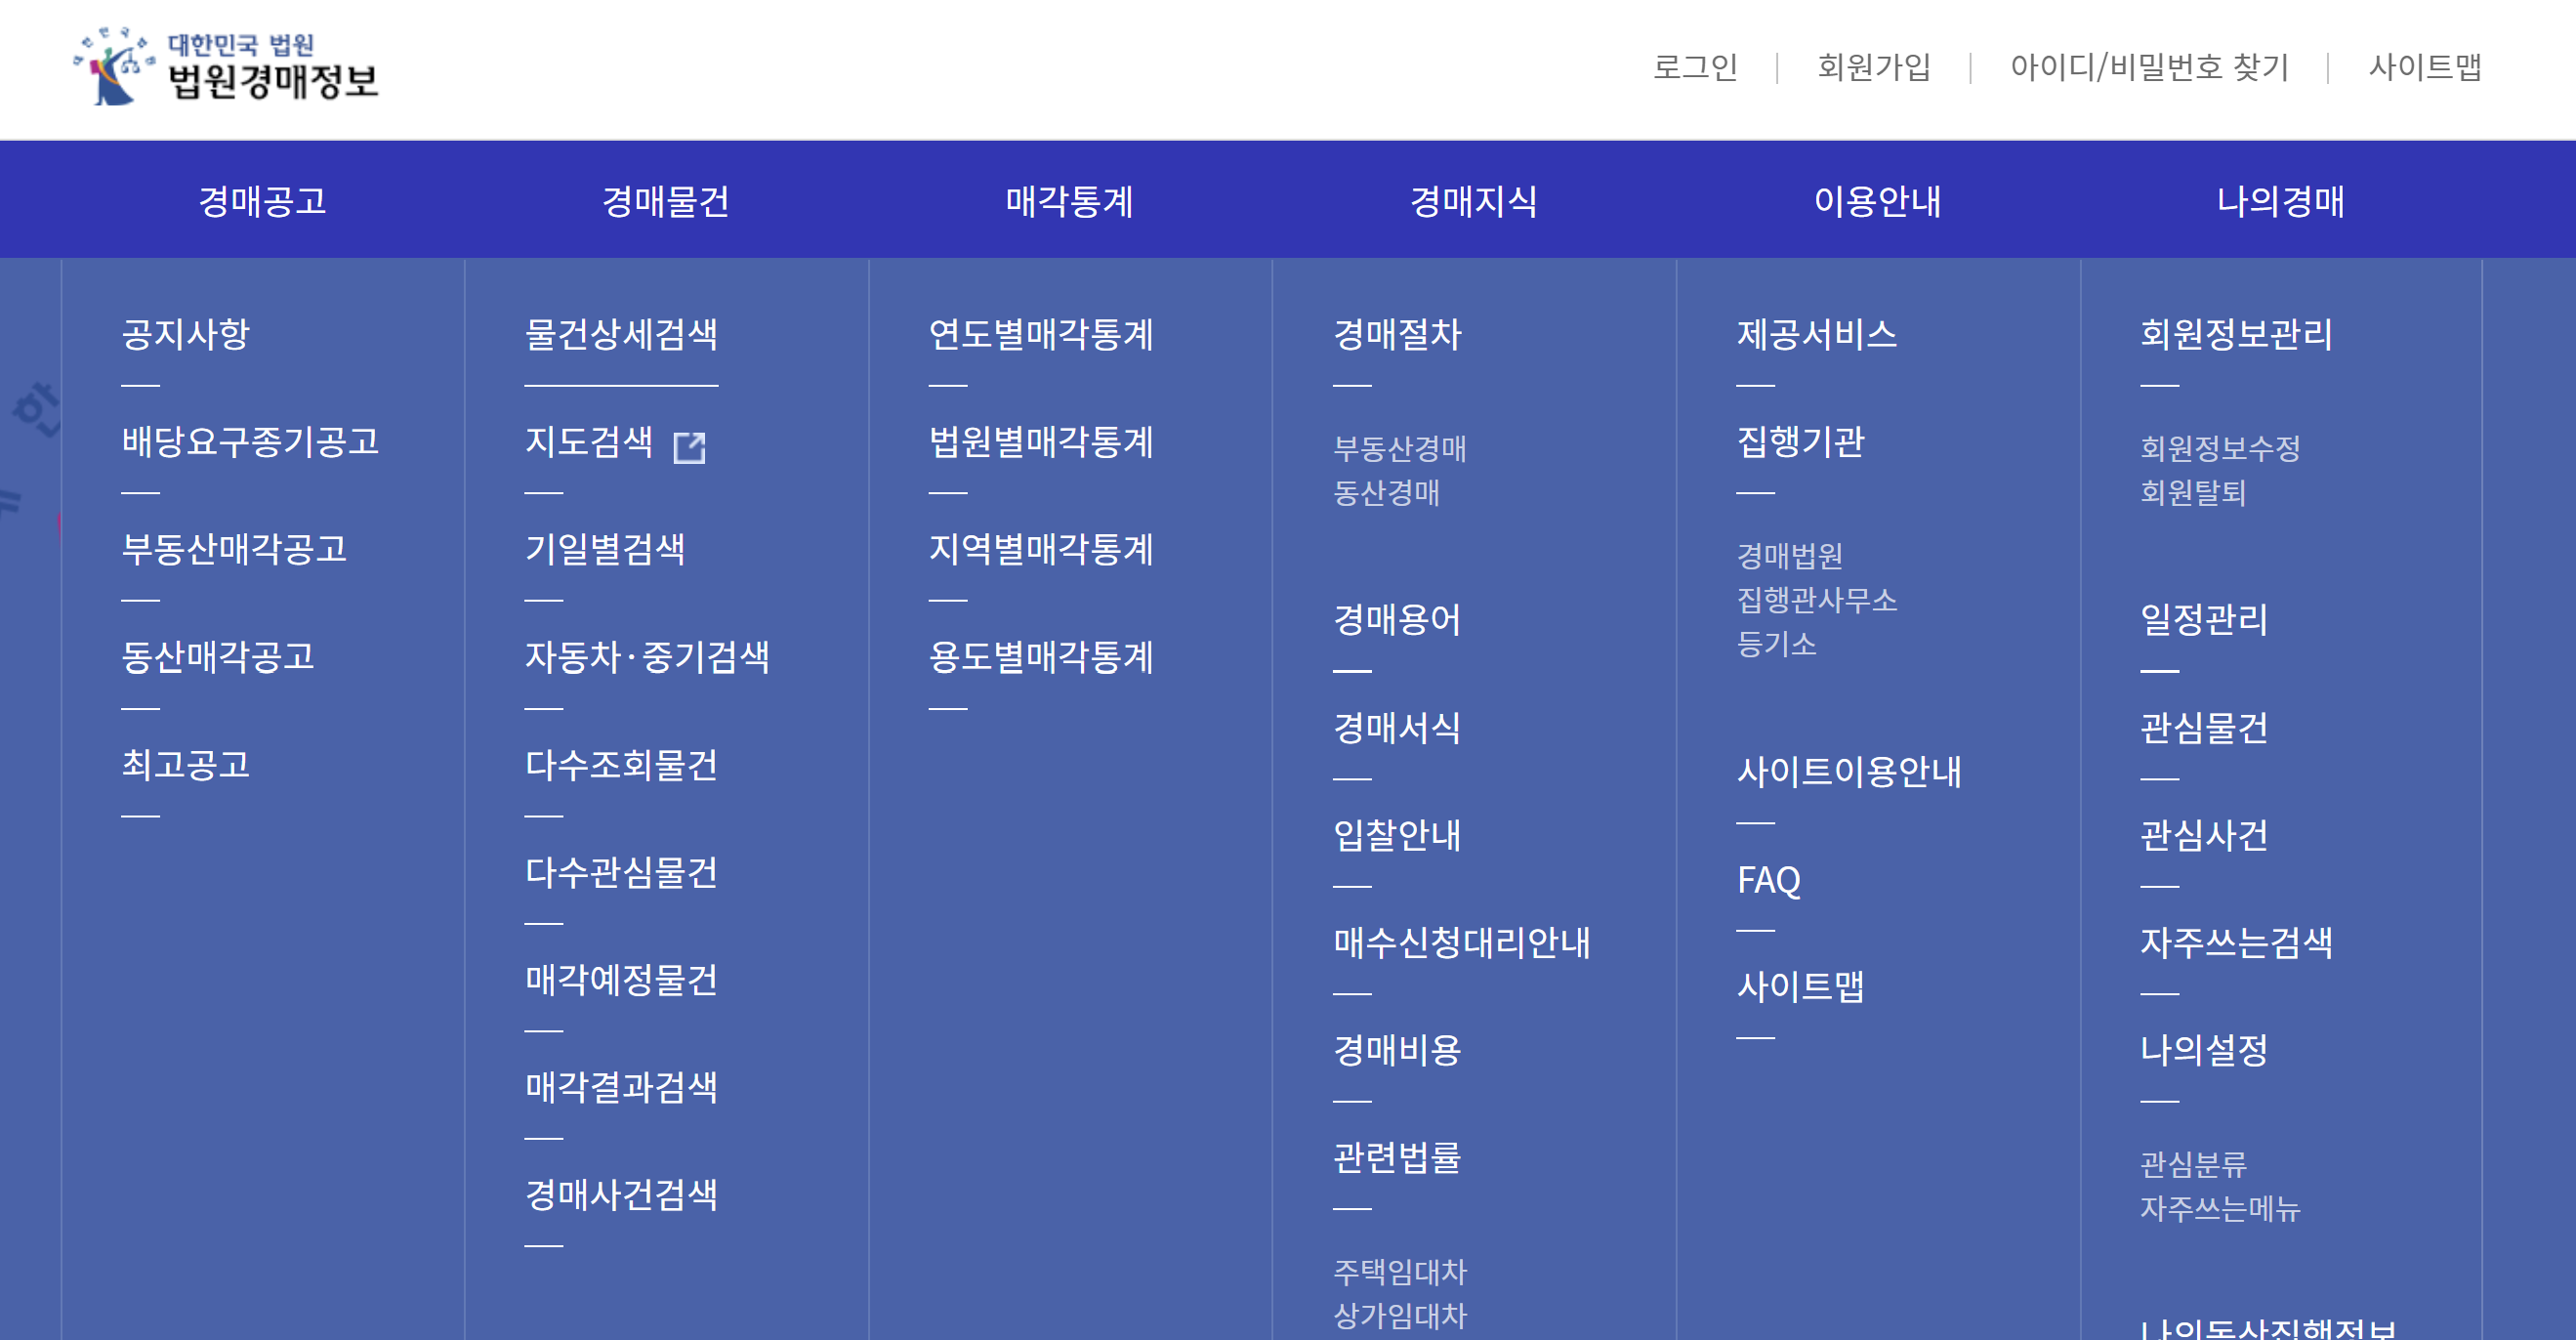Select the 이용안내 main menu
2576x1340 pixels.
coord(1878,201)
